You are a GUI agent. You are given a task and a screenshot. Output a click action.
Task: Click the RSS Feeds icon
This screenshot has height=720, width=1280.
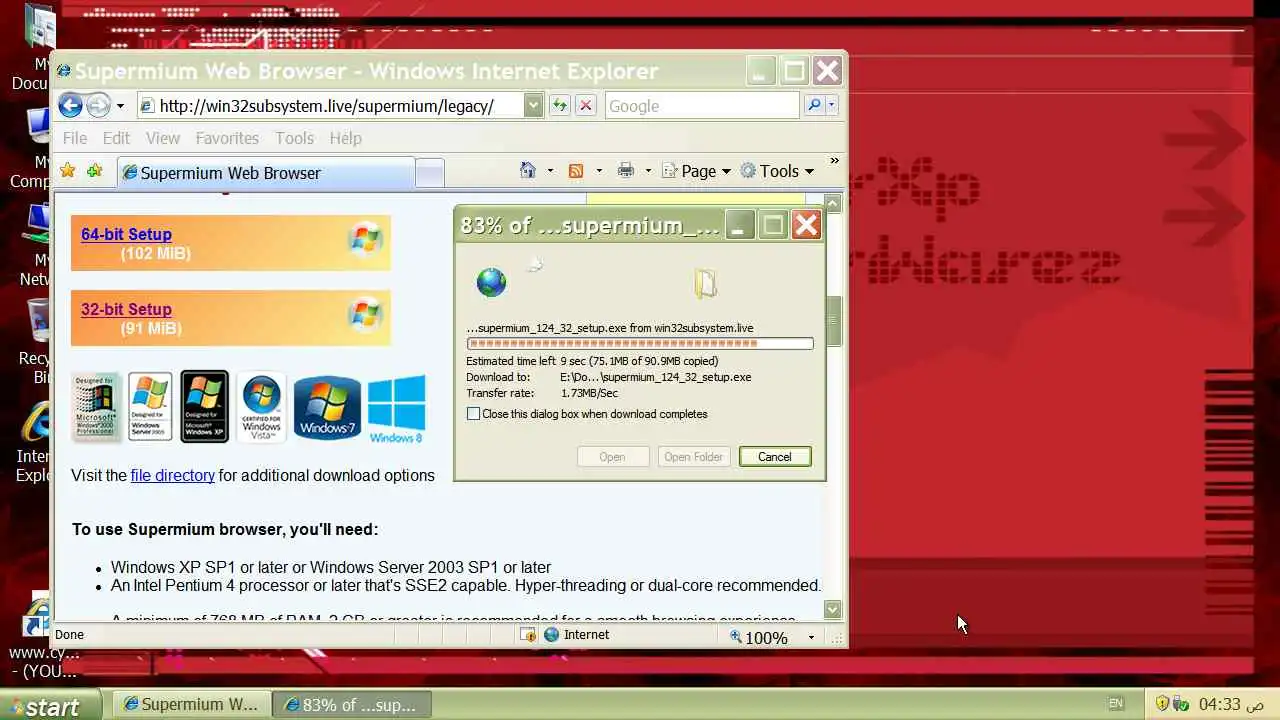[x=576, y=171]
